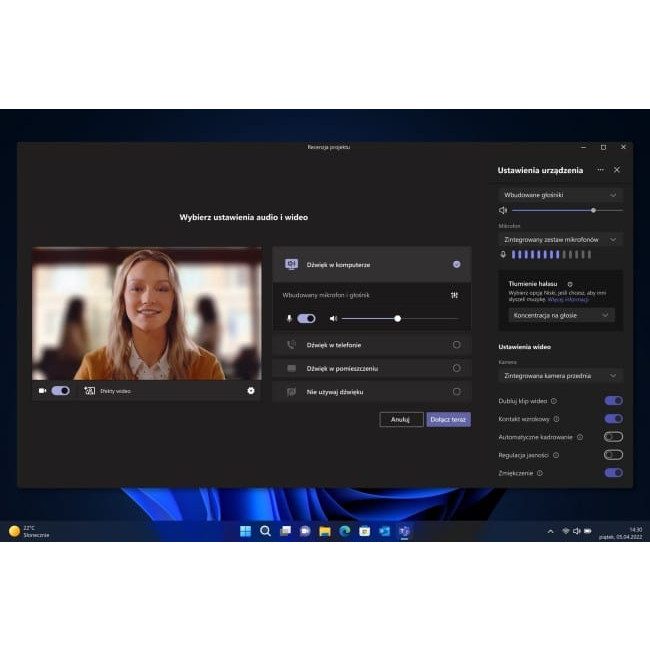Click the phone audio handset icon
This screenshot has width=650, height=650.
(x=291, y=345)
